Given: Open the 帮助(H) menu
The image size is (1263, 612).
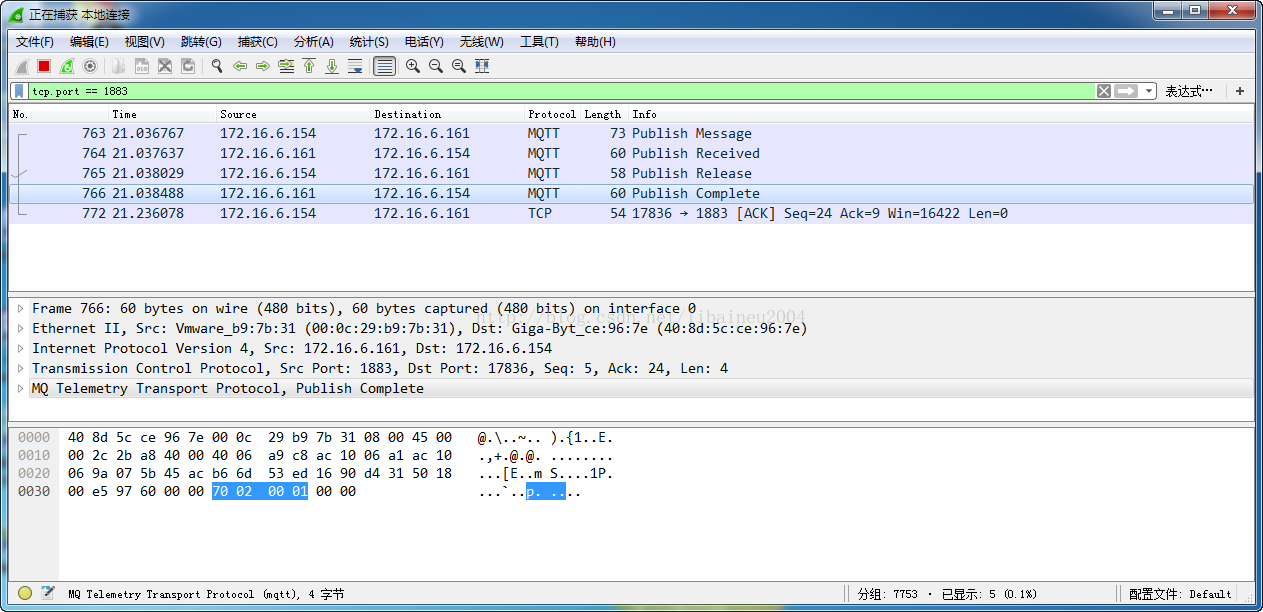Looking at the screenshot, I should click(595, 42).
